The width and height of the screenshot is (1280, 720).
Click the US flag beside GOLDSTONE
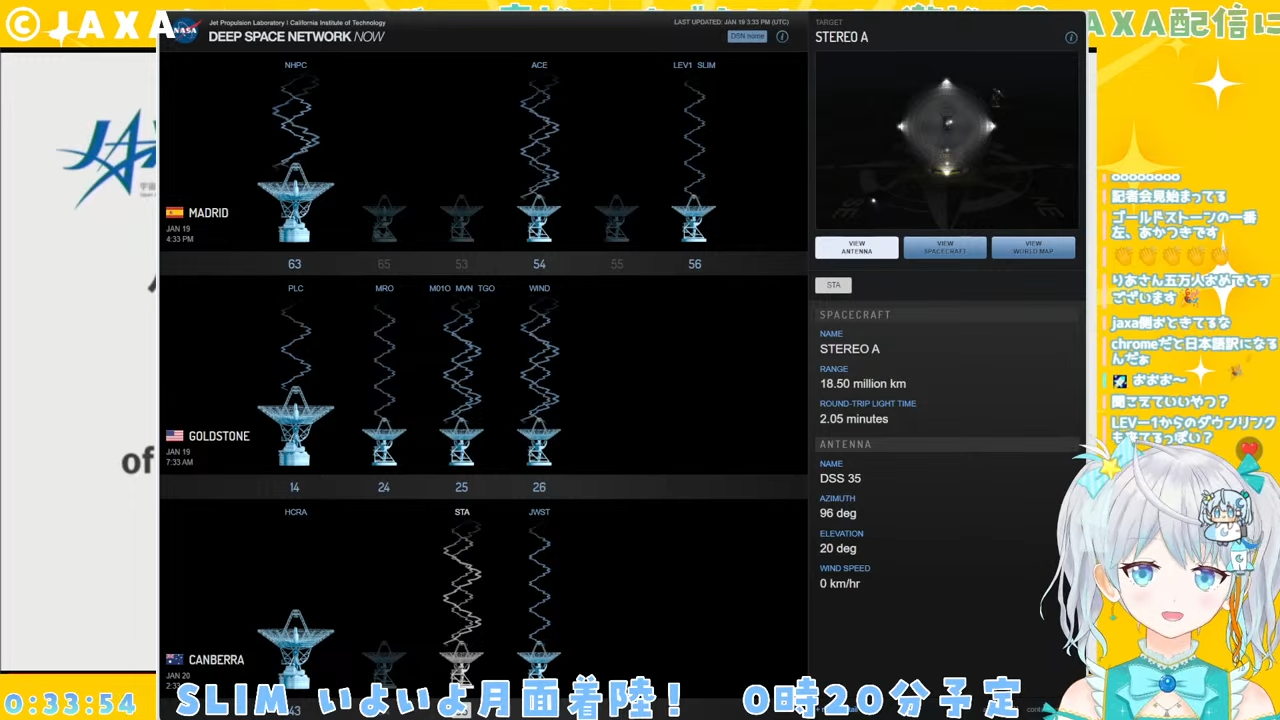point(175,436)
